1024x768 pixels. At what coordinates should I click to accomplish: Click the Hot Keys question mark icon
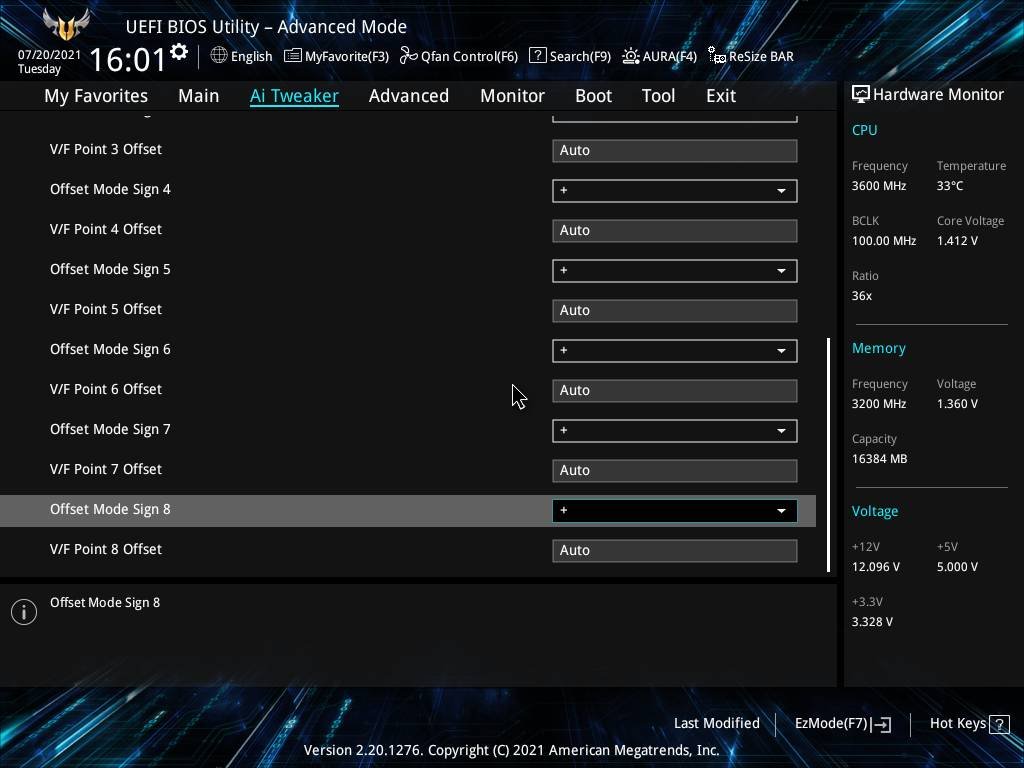click(x=998, y=723)
